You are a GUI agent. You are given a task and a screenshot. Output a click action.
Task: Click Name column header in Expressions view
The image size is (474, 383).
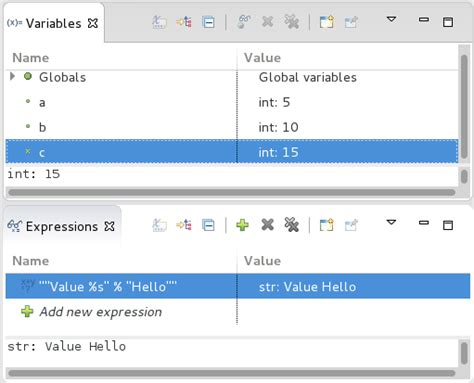click(121, 261)
